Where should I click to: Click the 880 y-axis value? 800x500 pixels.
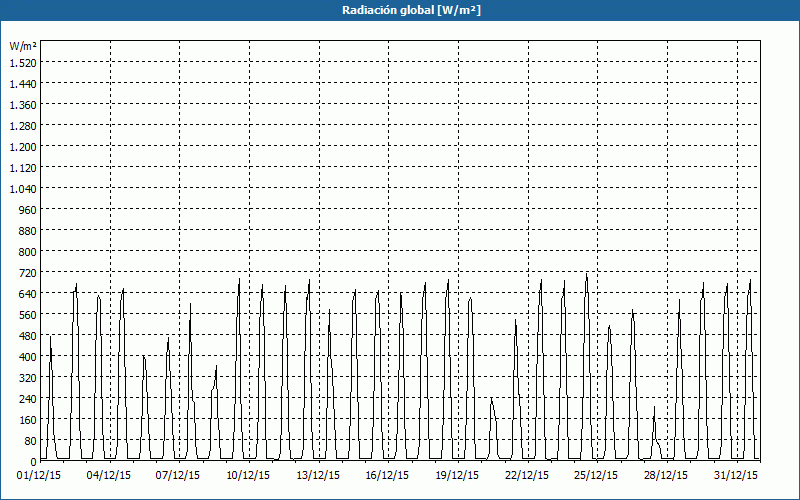point(28,231)
